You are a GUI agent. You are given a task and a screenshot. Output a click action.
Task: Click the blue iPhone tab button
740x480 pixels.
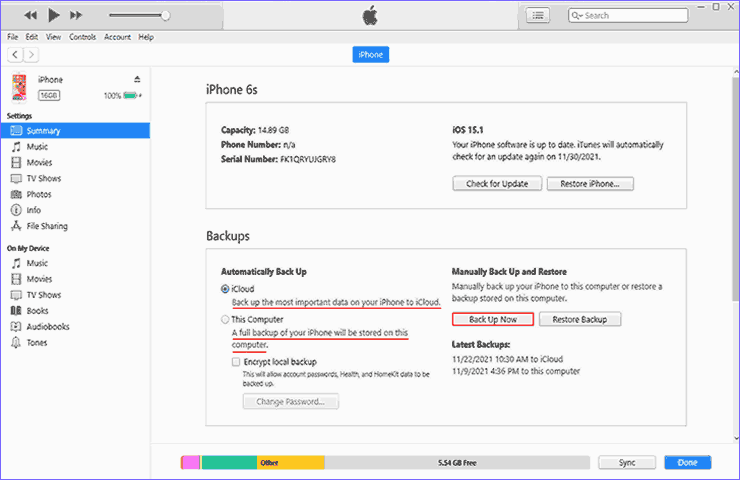pyautogui.click(x=370, y=55)
